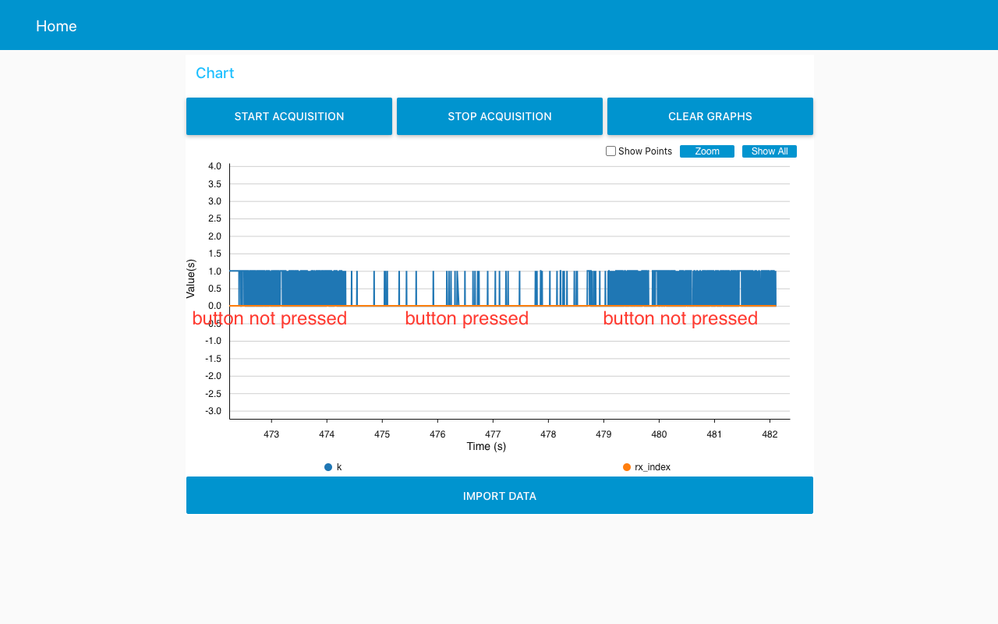Click the Chart heading text
This screenshot has height=624, width=998.
214,73
